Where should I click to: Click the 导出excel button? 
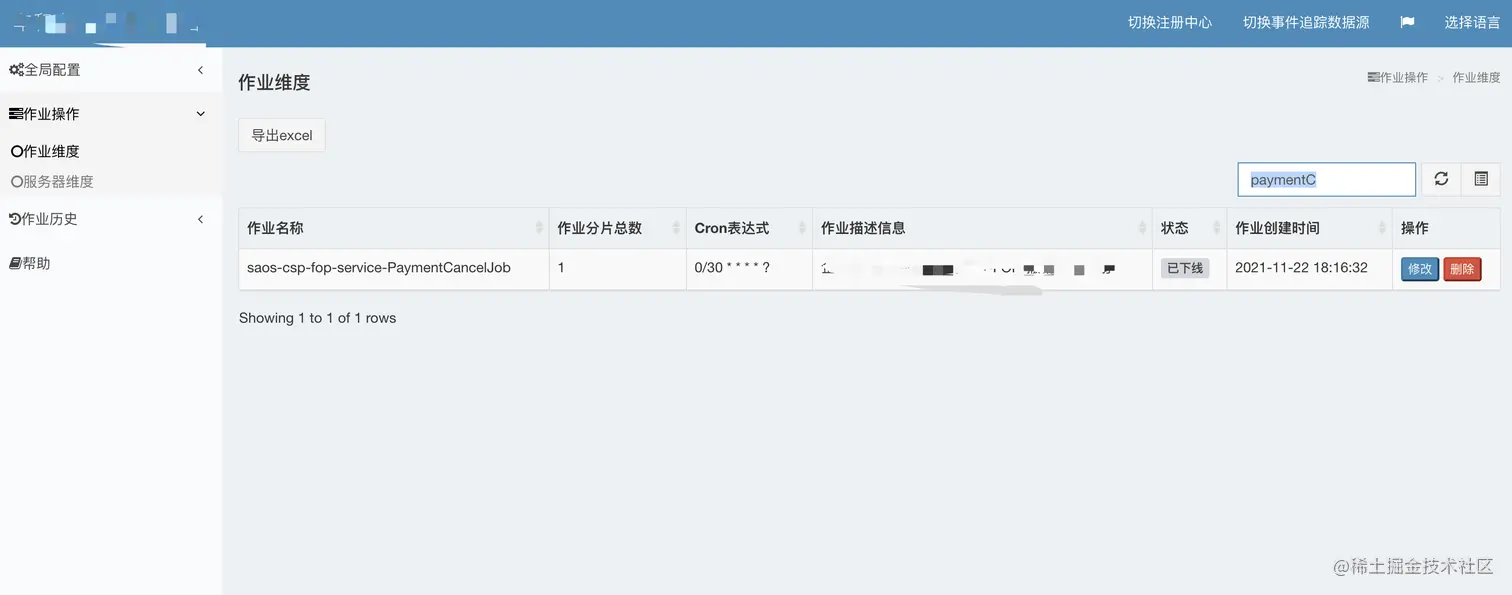pos(282,136)
